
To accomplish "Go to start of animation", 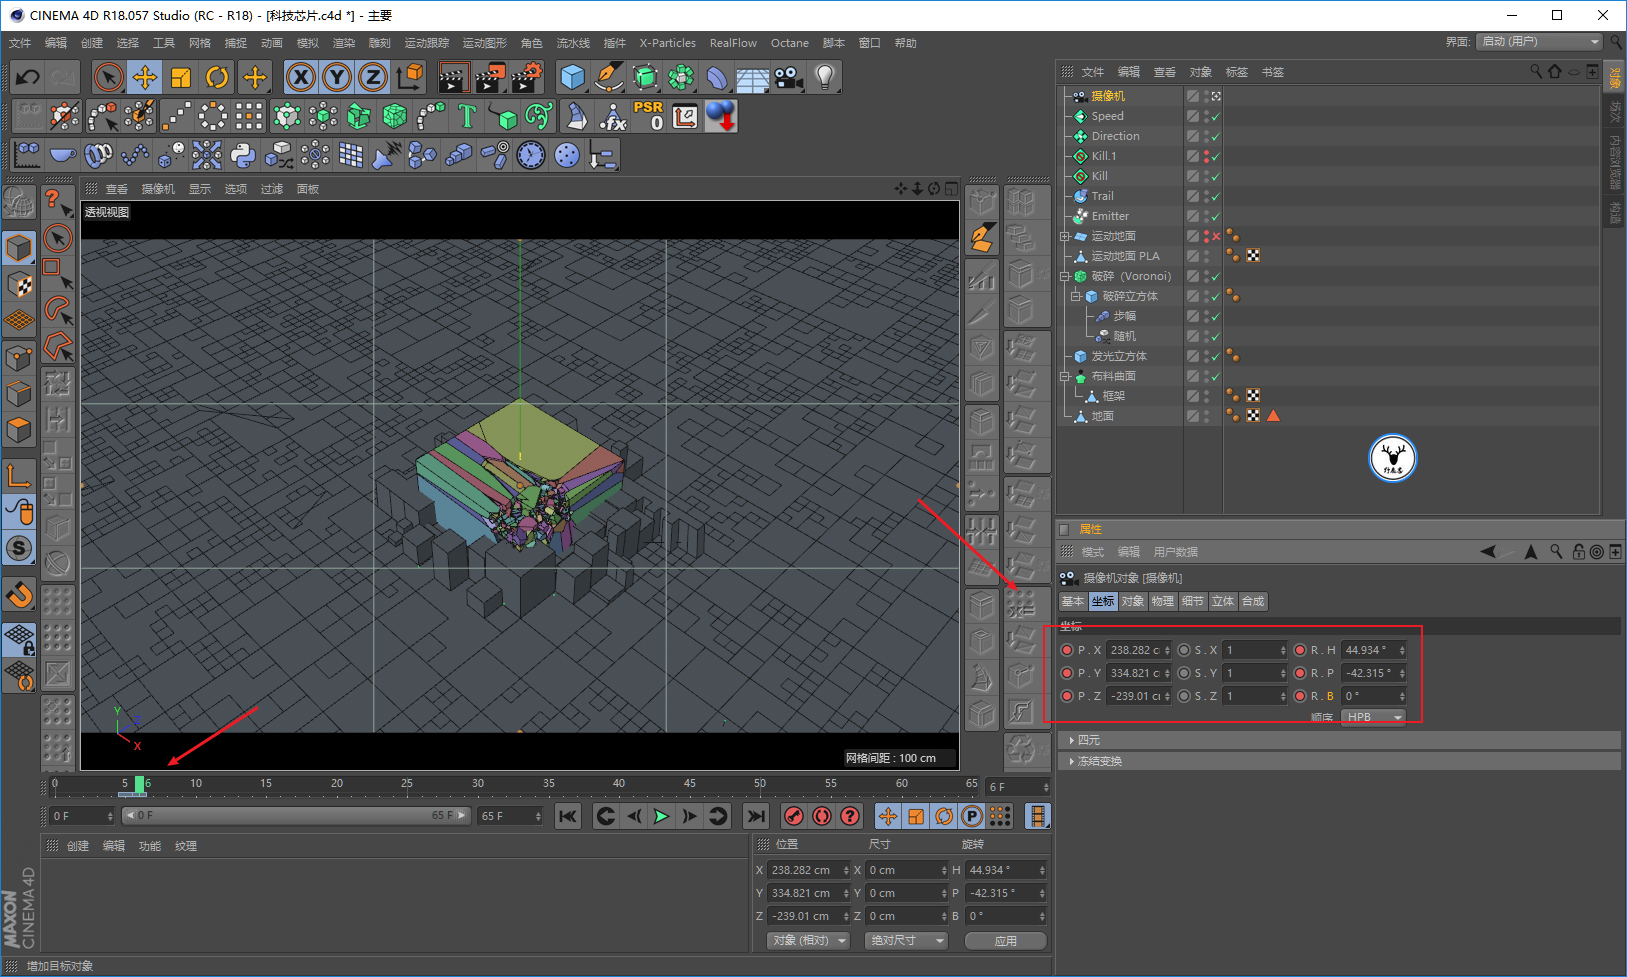I will click(x=568, y=816).
